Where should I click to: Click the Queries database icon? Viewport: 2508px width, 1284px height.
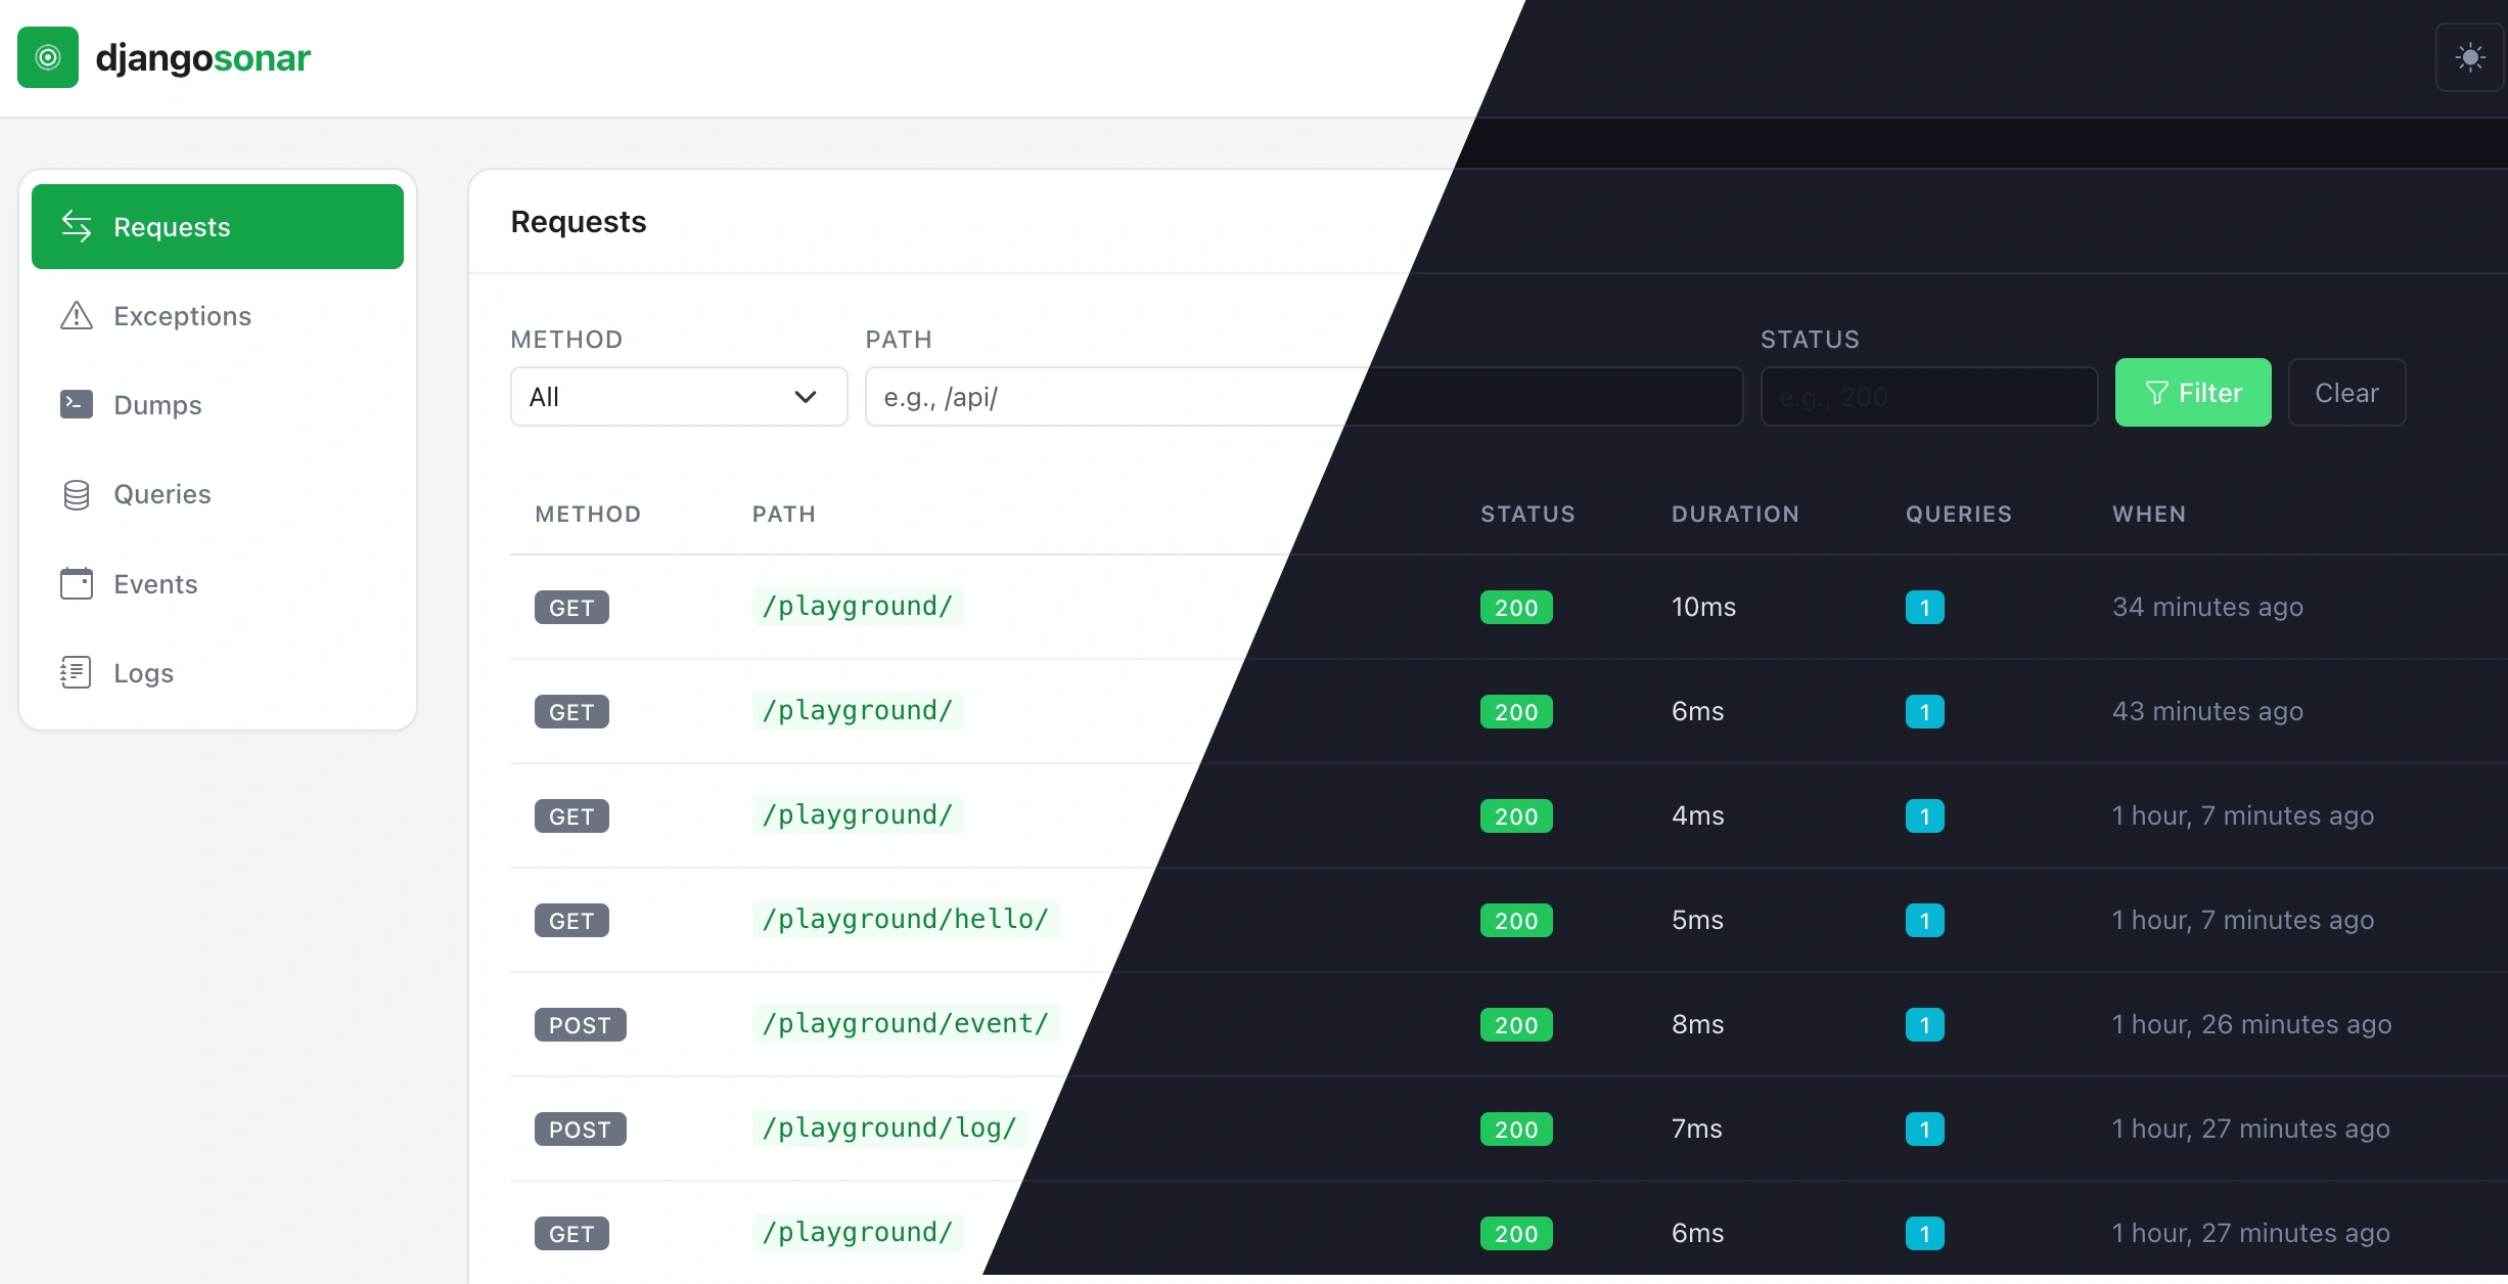pos(76,494)
